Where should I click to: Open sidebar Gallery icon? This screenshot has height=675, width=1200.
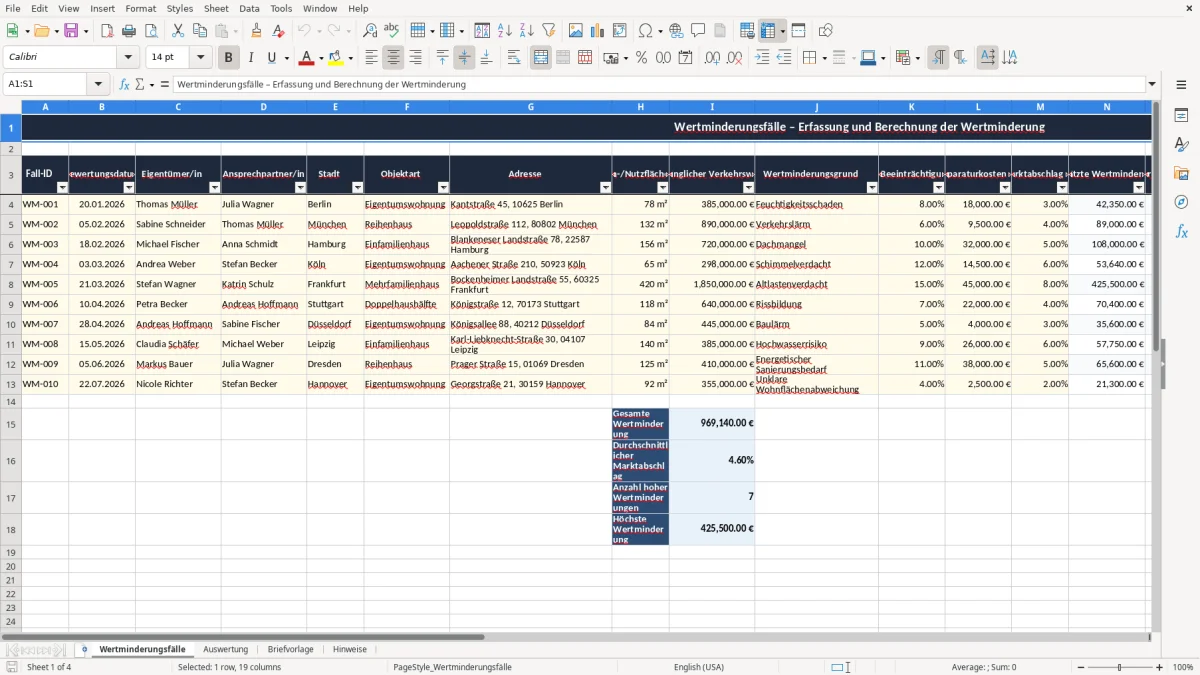1181,173
